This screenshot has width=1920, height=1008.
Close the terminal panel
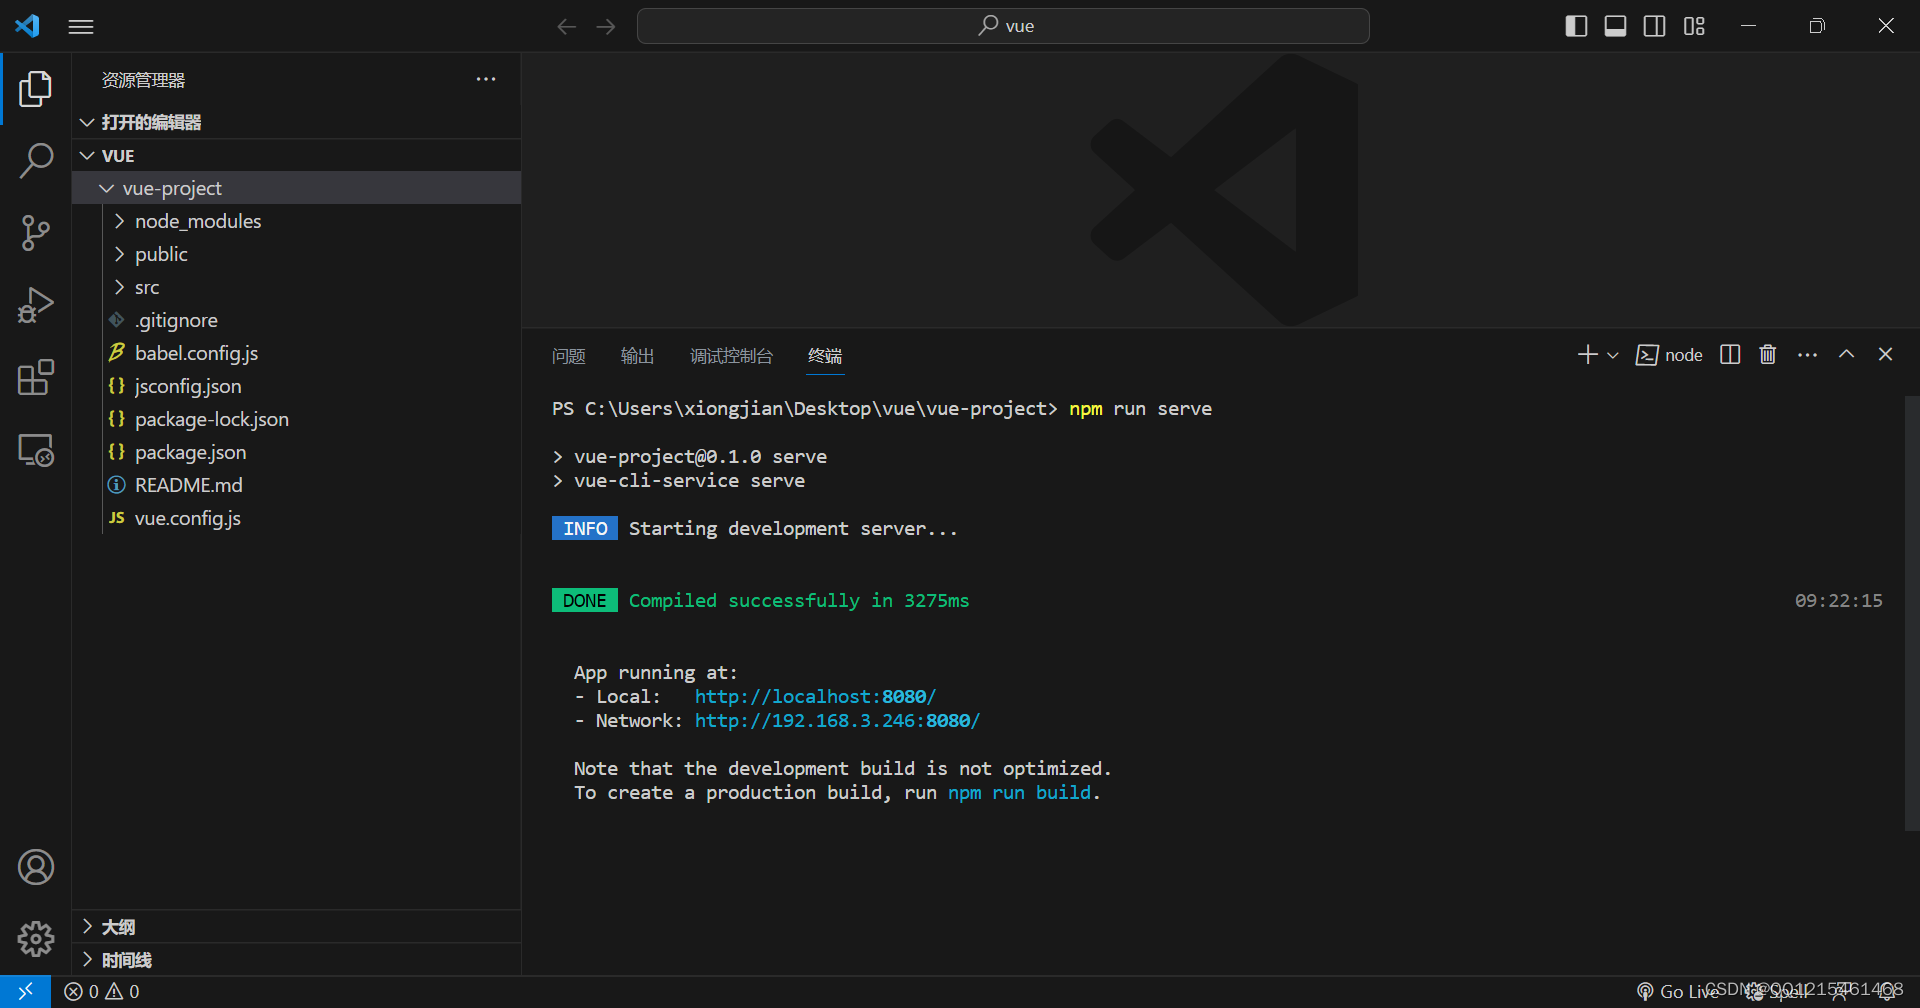(1886, 355)
